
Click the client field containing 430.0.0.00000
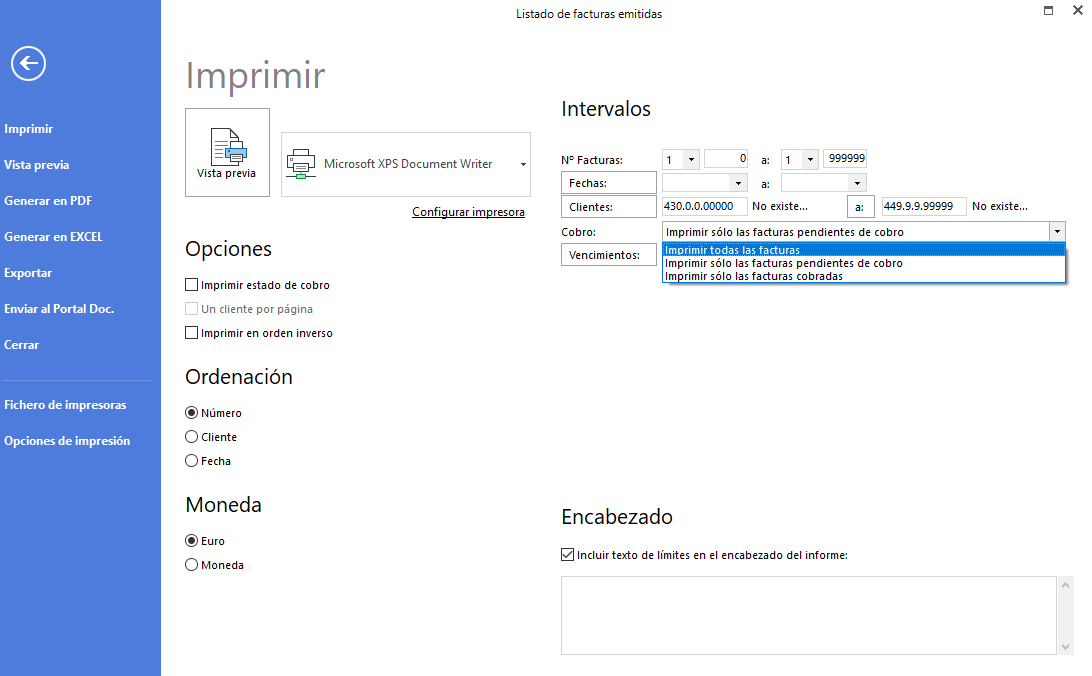click(704, 206)
